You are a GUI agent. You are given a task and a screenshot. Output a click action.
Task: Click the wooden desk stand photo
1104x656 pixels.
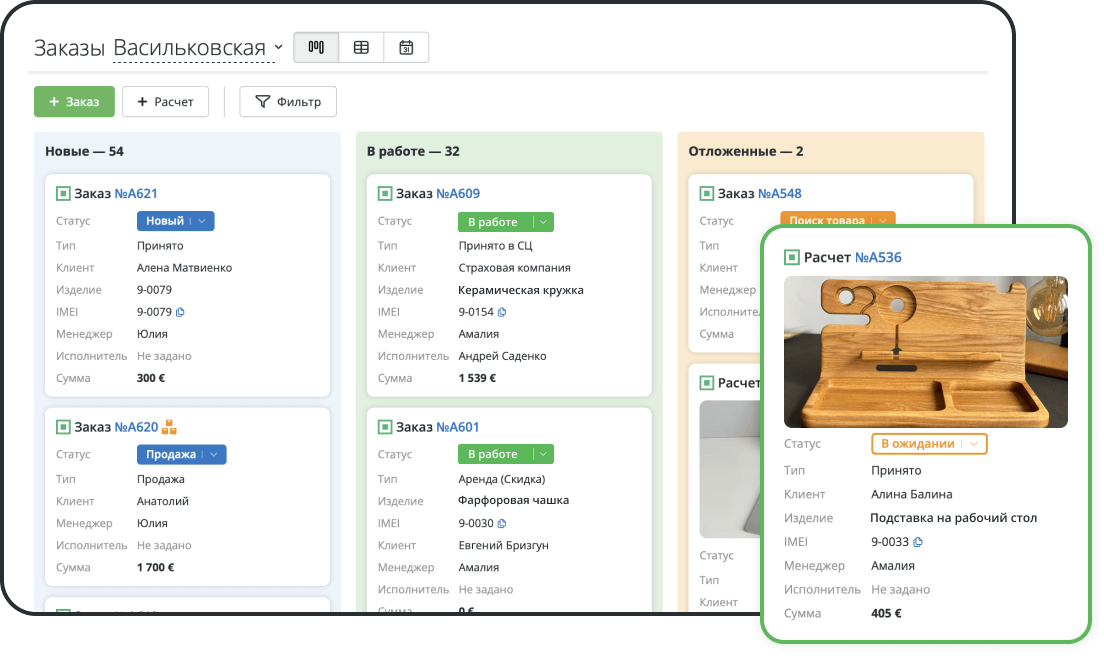pos(925,352)
